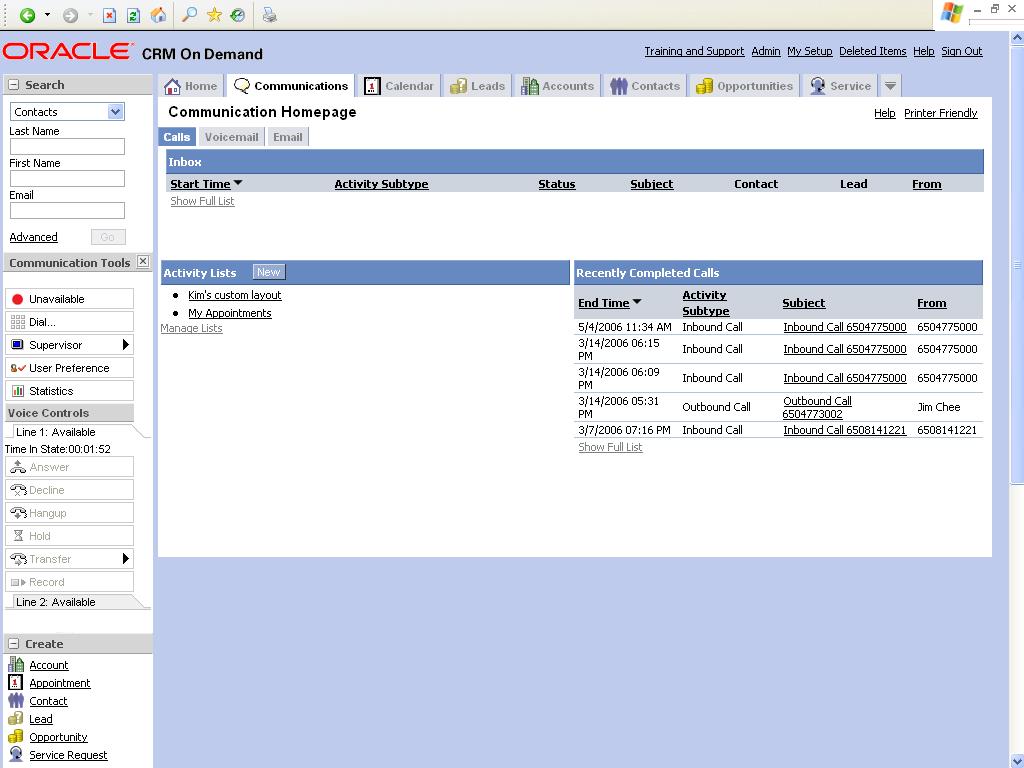This screenshot has width=1024, height=768.
Task: Collapse the Create section
Action: tap(14, 644)
